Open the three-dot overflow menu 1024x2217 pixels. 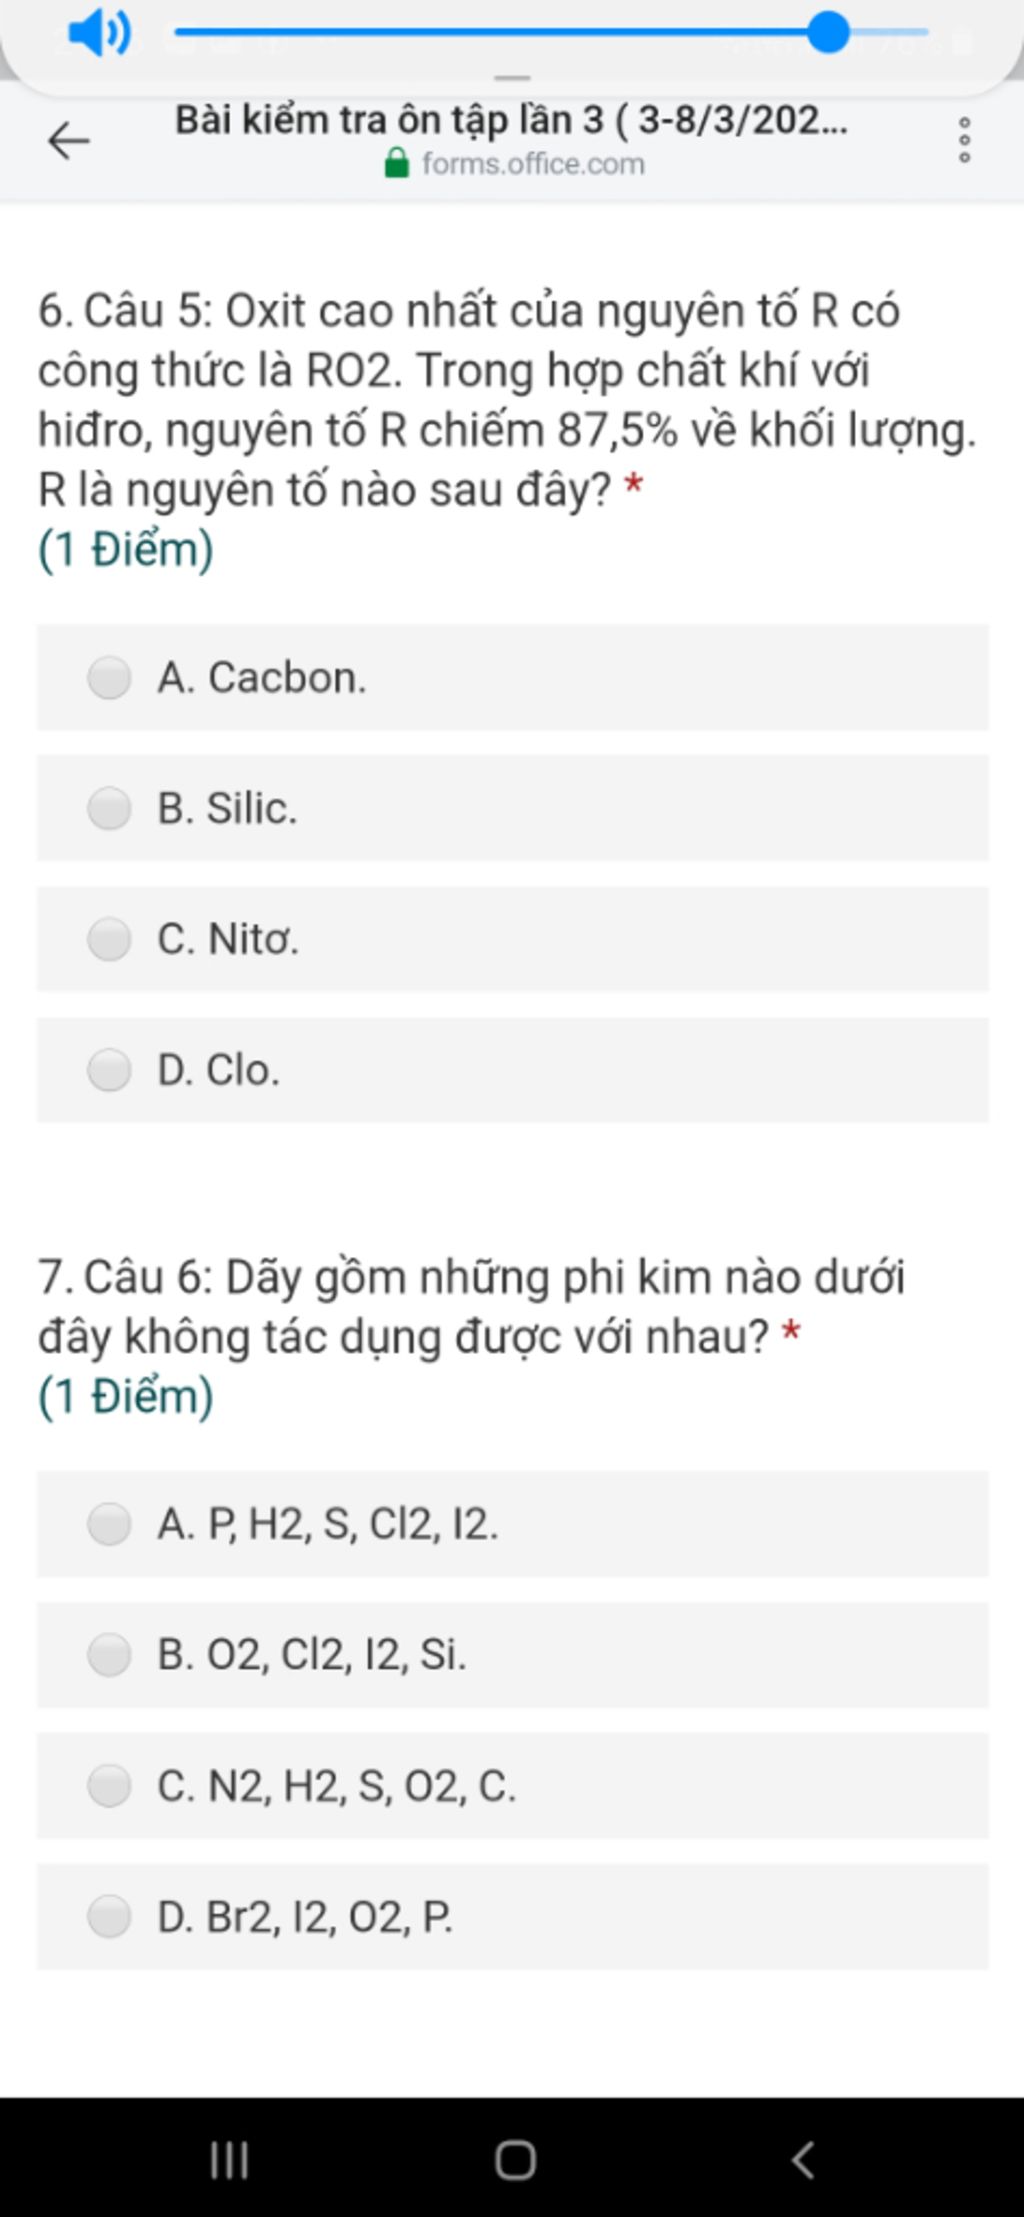pos(964,140)
